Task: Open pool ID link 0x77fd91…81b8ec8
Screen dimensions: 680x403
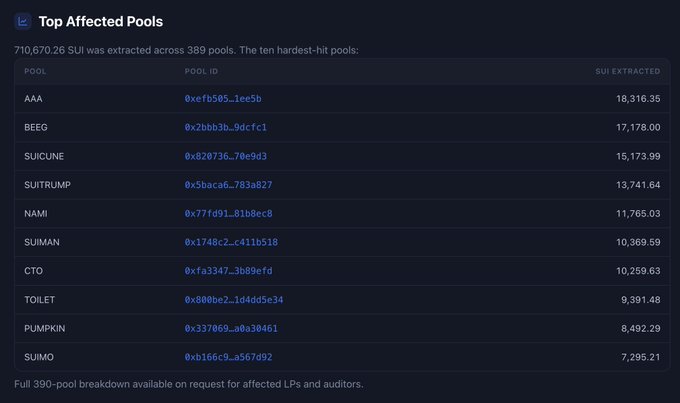Action: pos(229,213)
